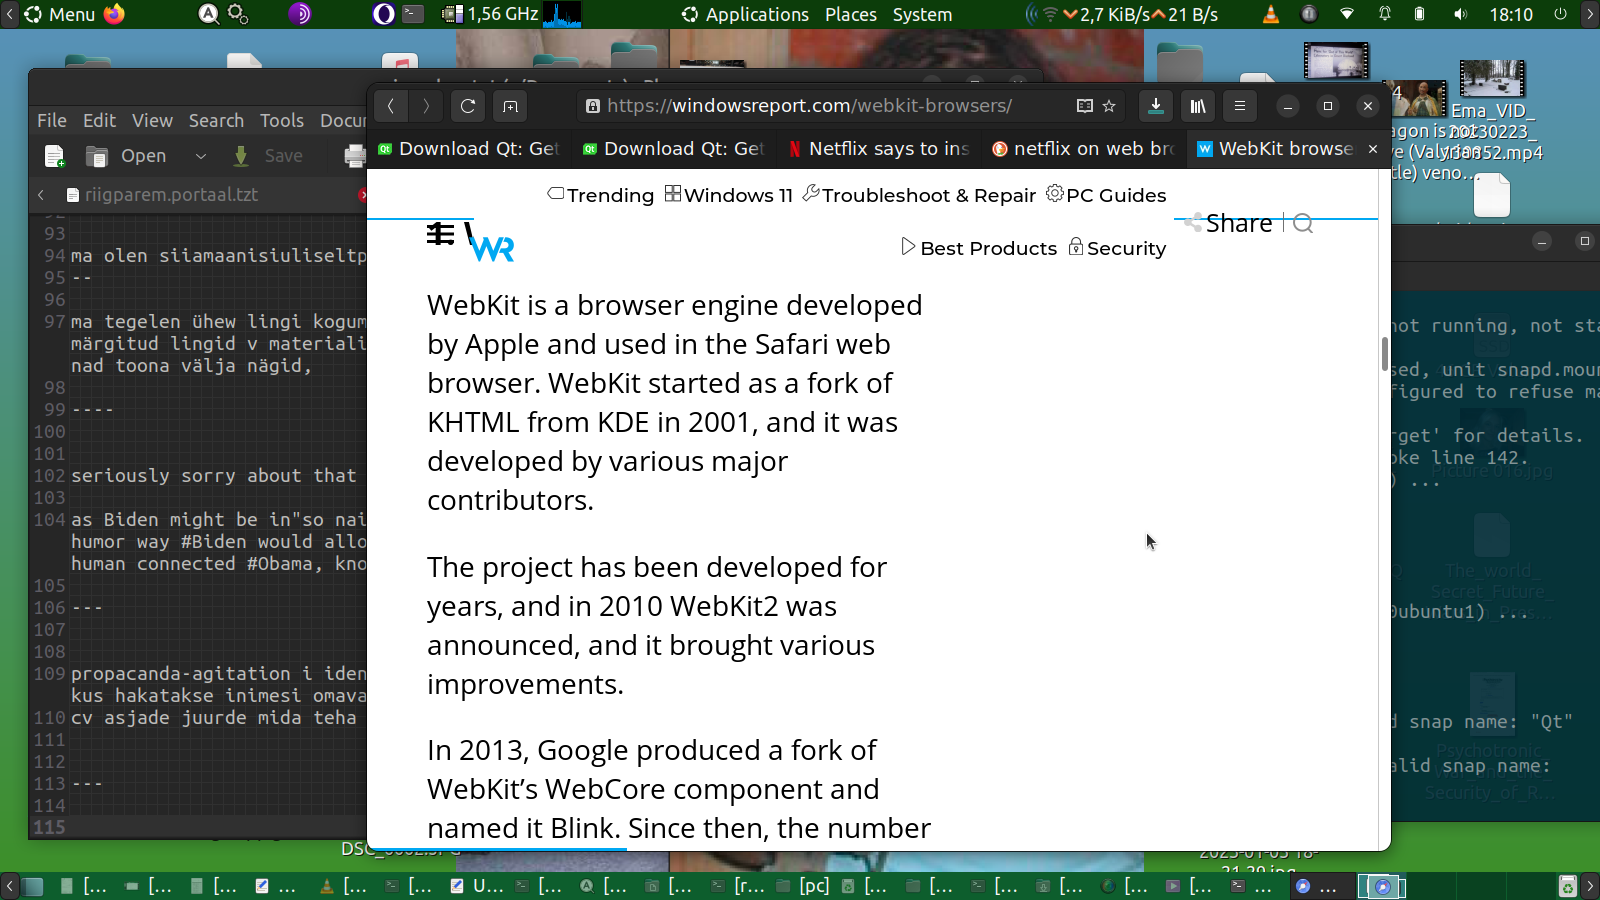Open the Security section link
This screenshot has height=900, width=1600.
1117,248
